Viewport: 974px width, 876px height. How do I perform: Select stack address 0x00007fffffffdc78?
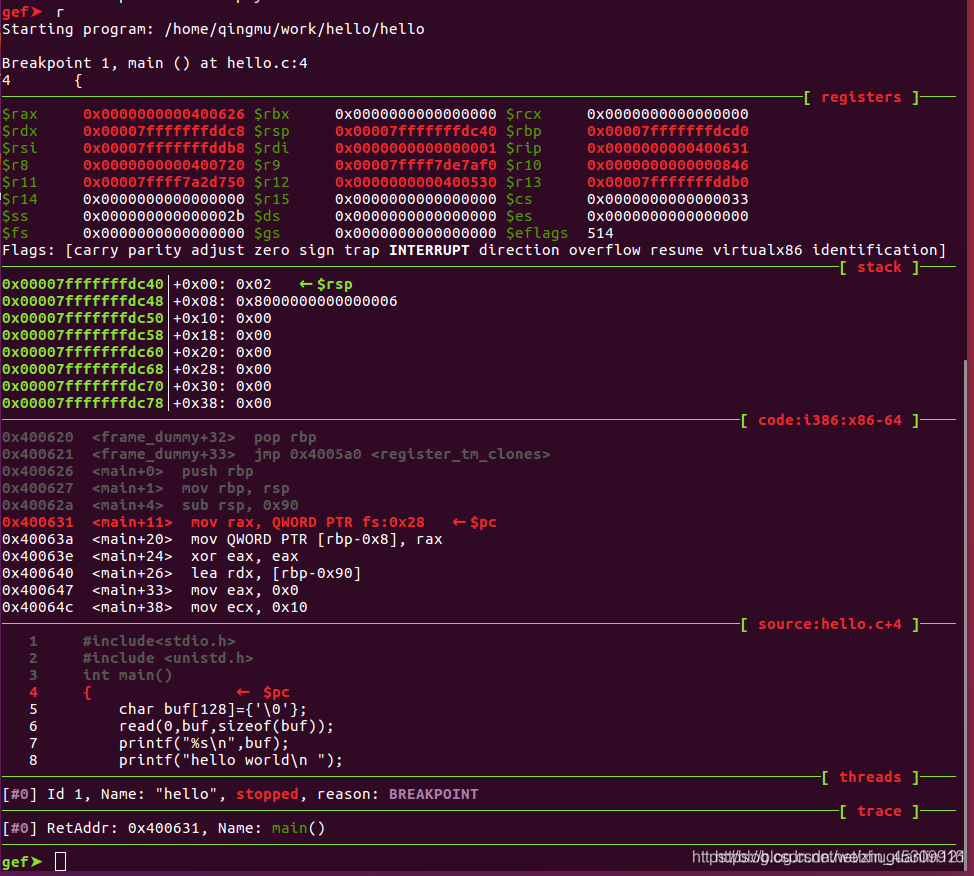(83, 403)
